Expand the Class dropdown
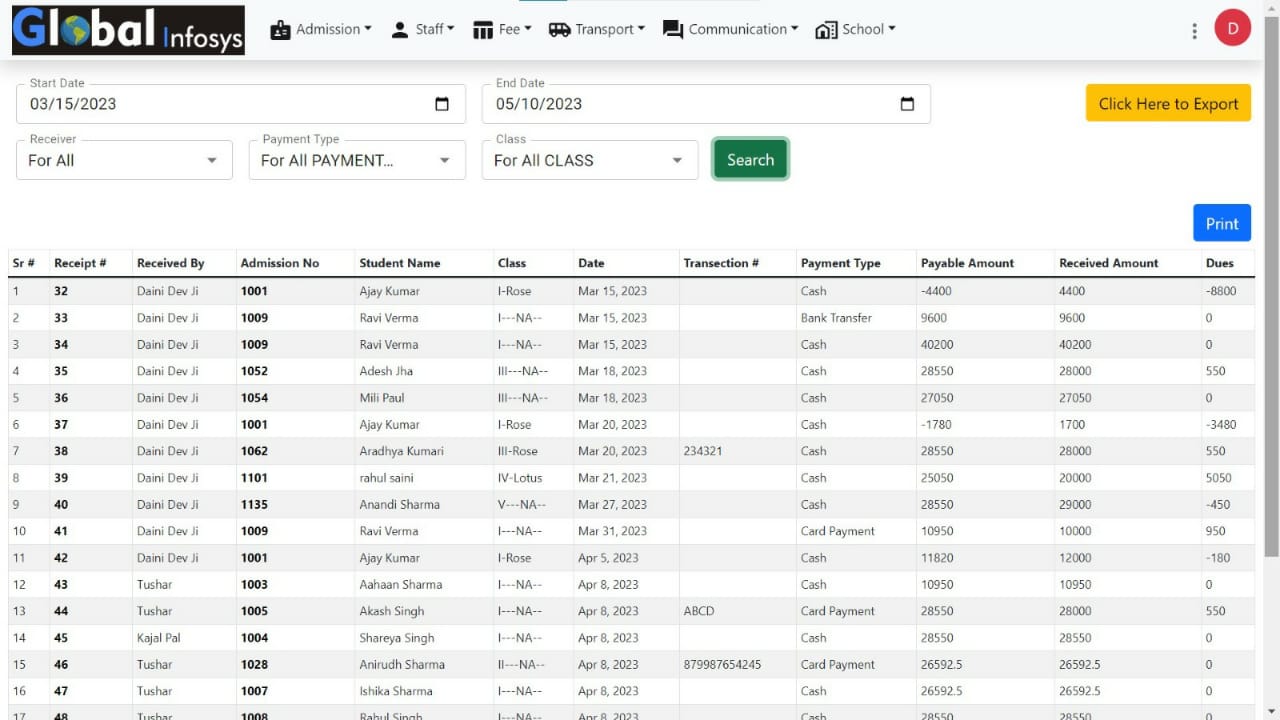The width and height of the screenshot is (1280, 720). [x=590, y=160]
